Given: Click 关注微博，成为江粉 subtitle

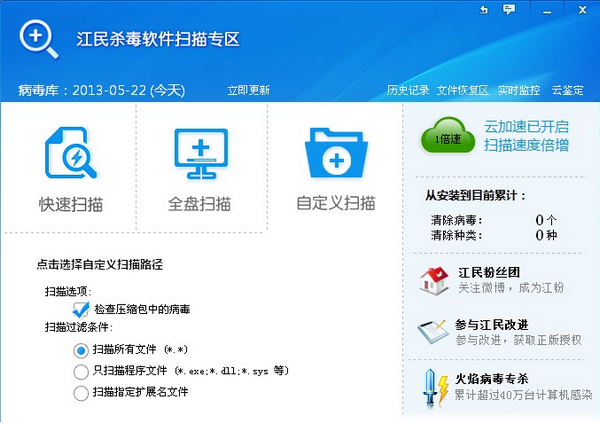Looking at the screenshot, I should [511, 288].
